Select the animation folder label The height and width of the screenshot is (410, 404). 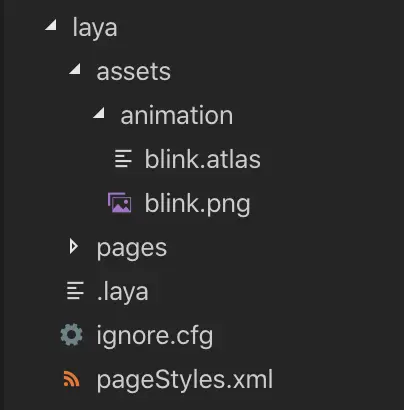tap(177, 115)
